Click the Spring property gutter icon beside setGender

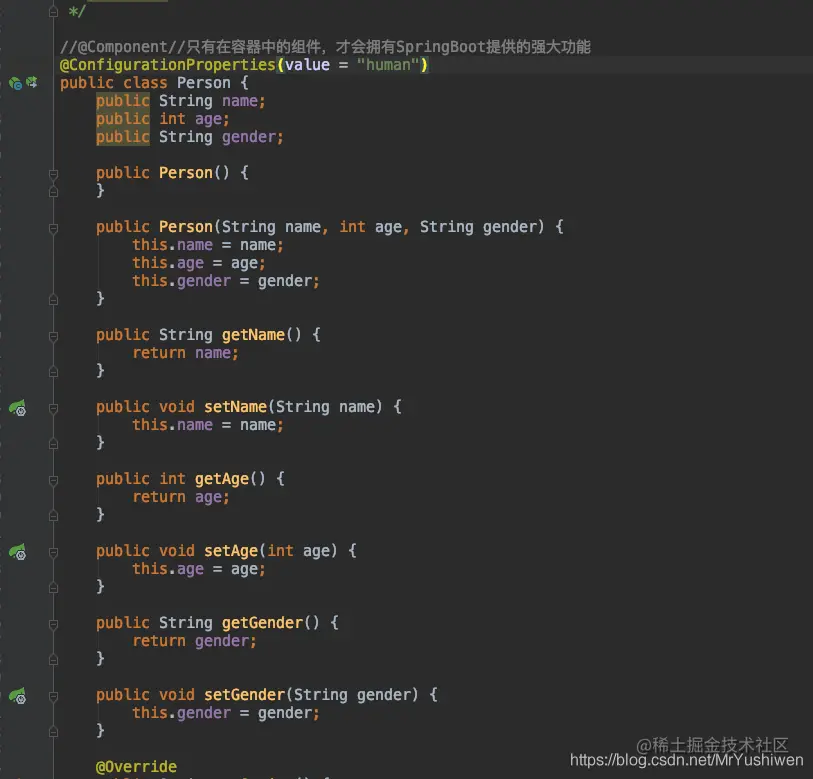(x=18, y=696)
